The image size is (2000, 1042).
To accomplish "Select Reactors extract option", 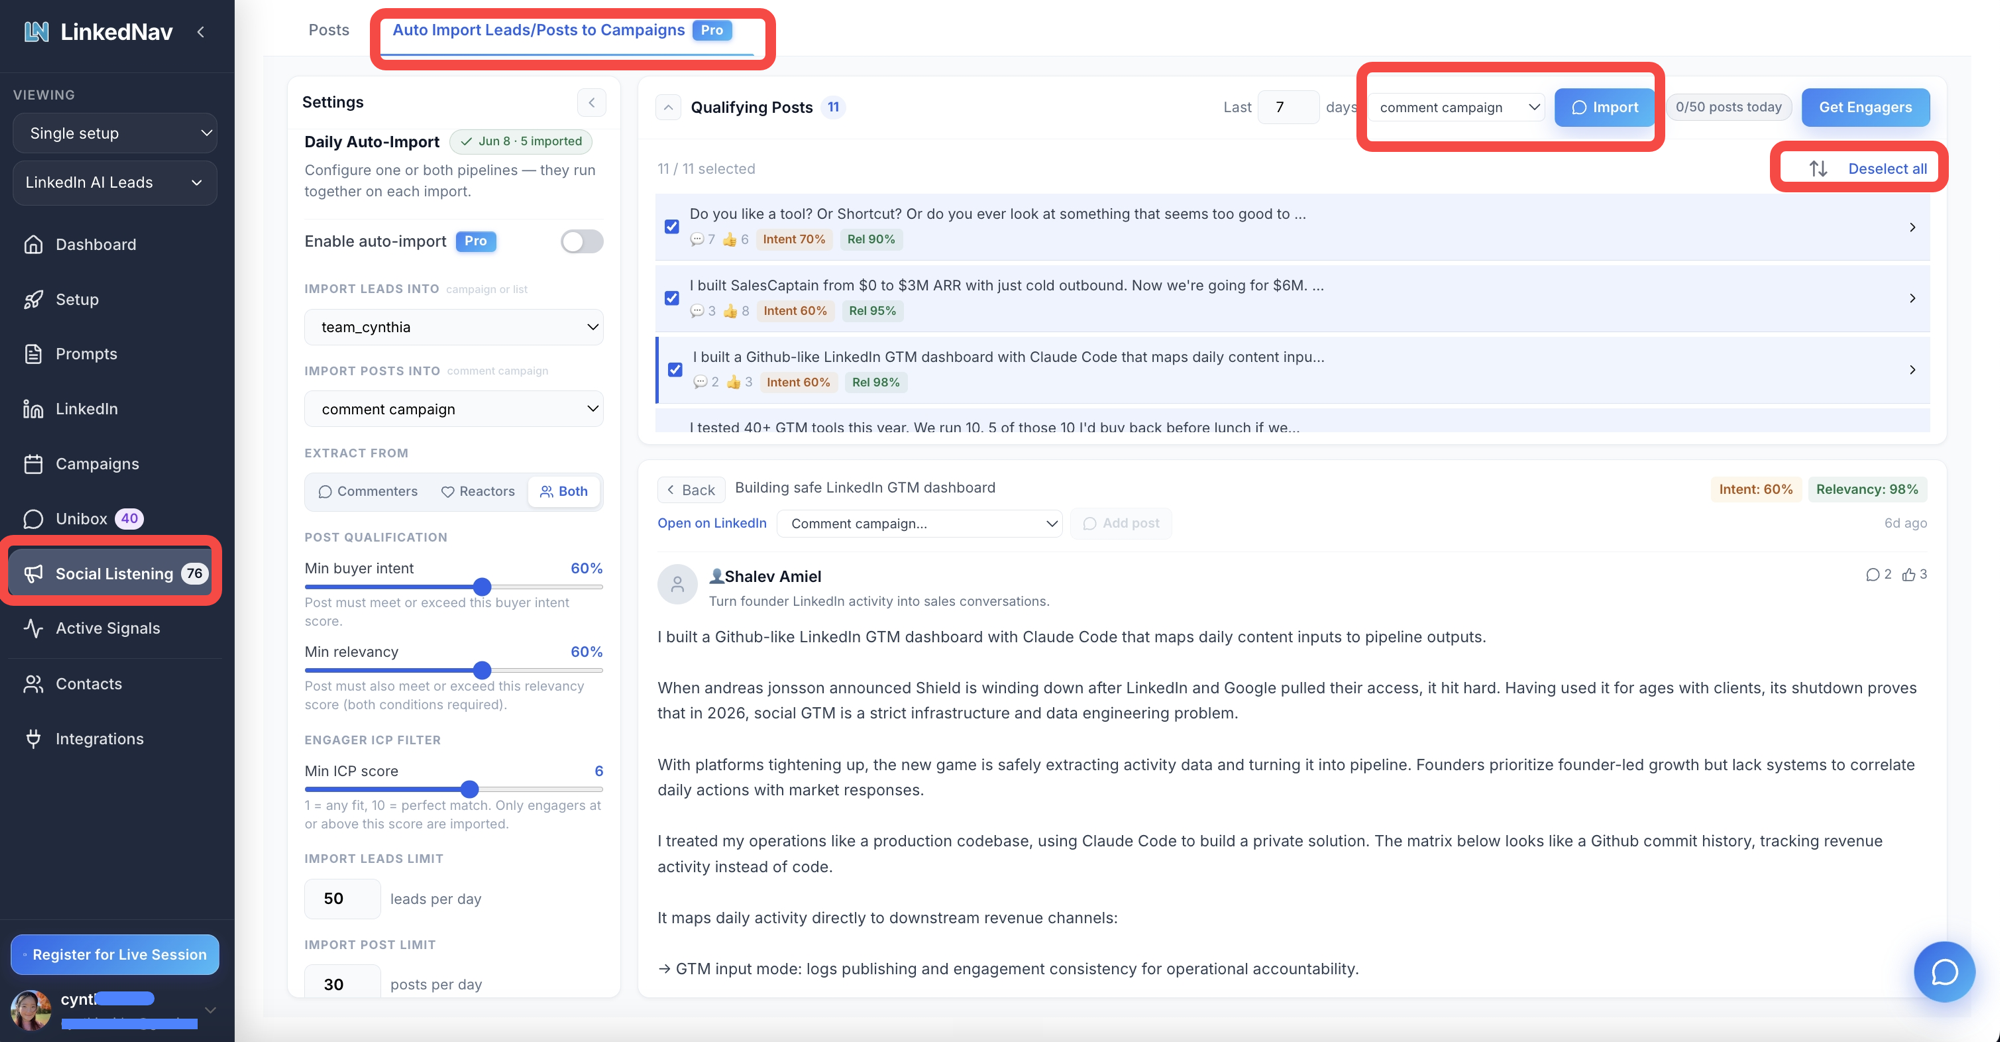I will coord(478,491).
